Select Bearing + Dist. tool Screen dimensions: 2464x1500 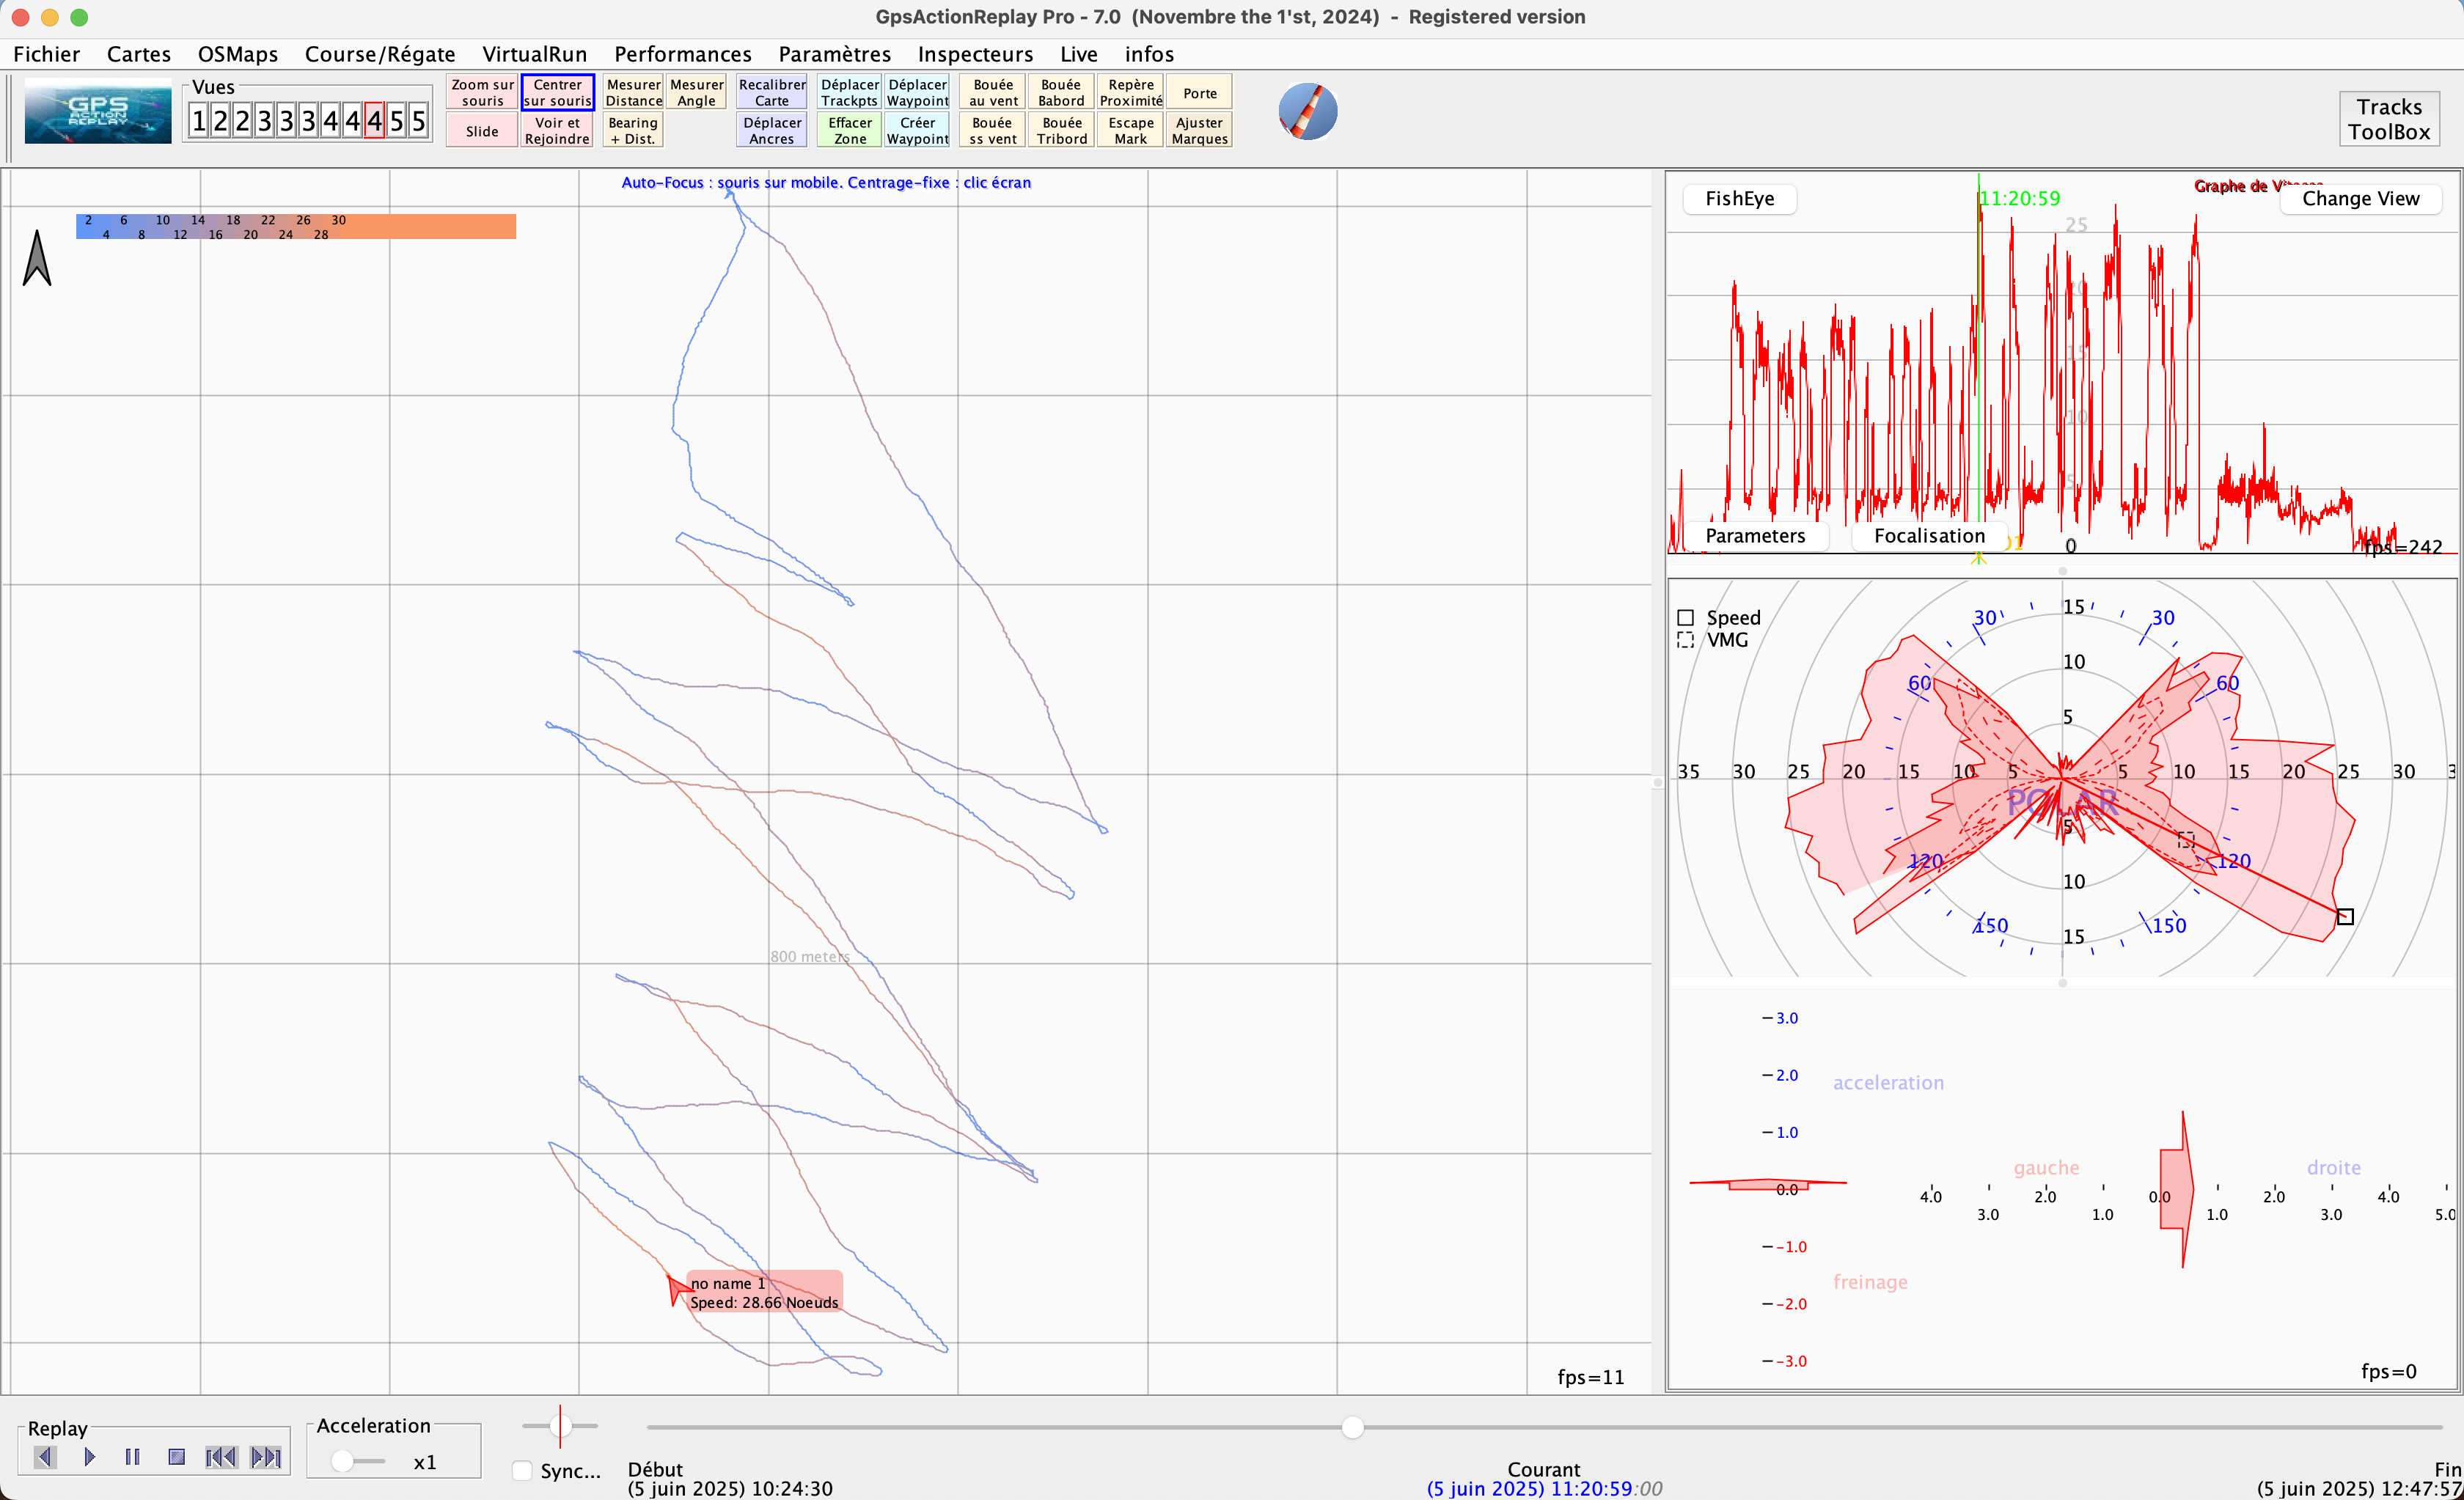[x=633, y=131]
